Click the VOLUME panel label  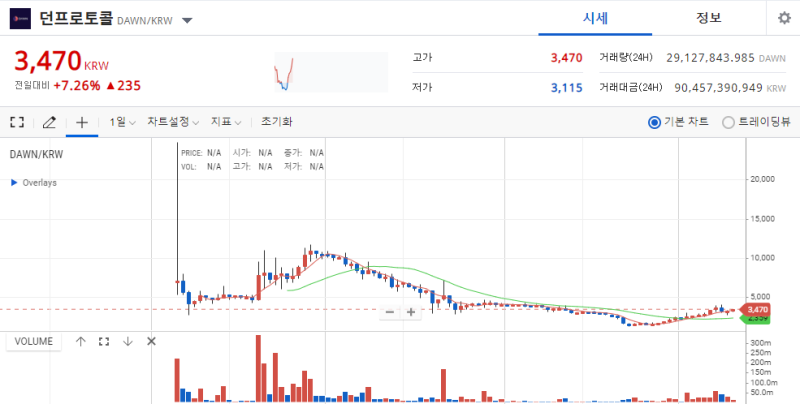34,341
